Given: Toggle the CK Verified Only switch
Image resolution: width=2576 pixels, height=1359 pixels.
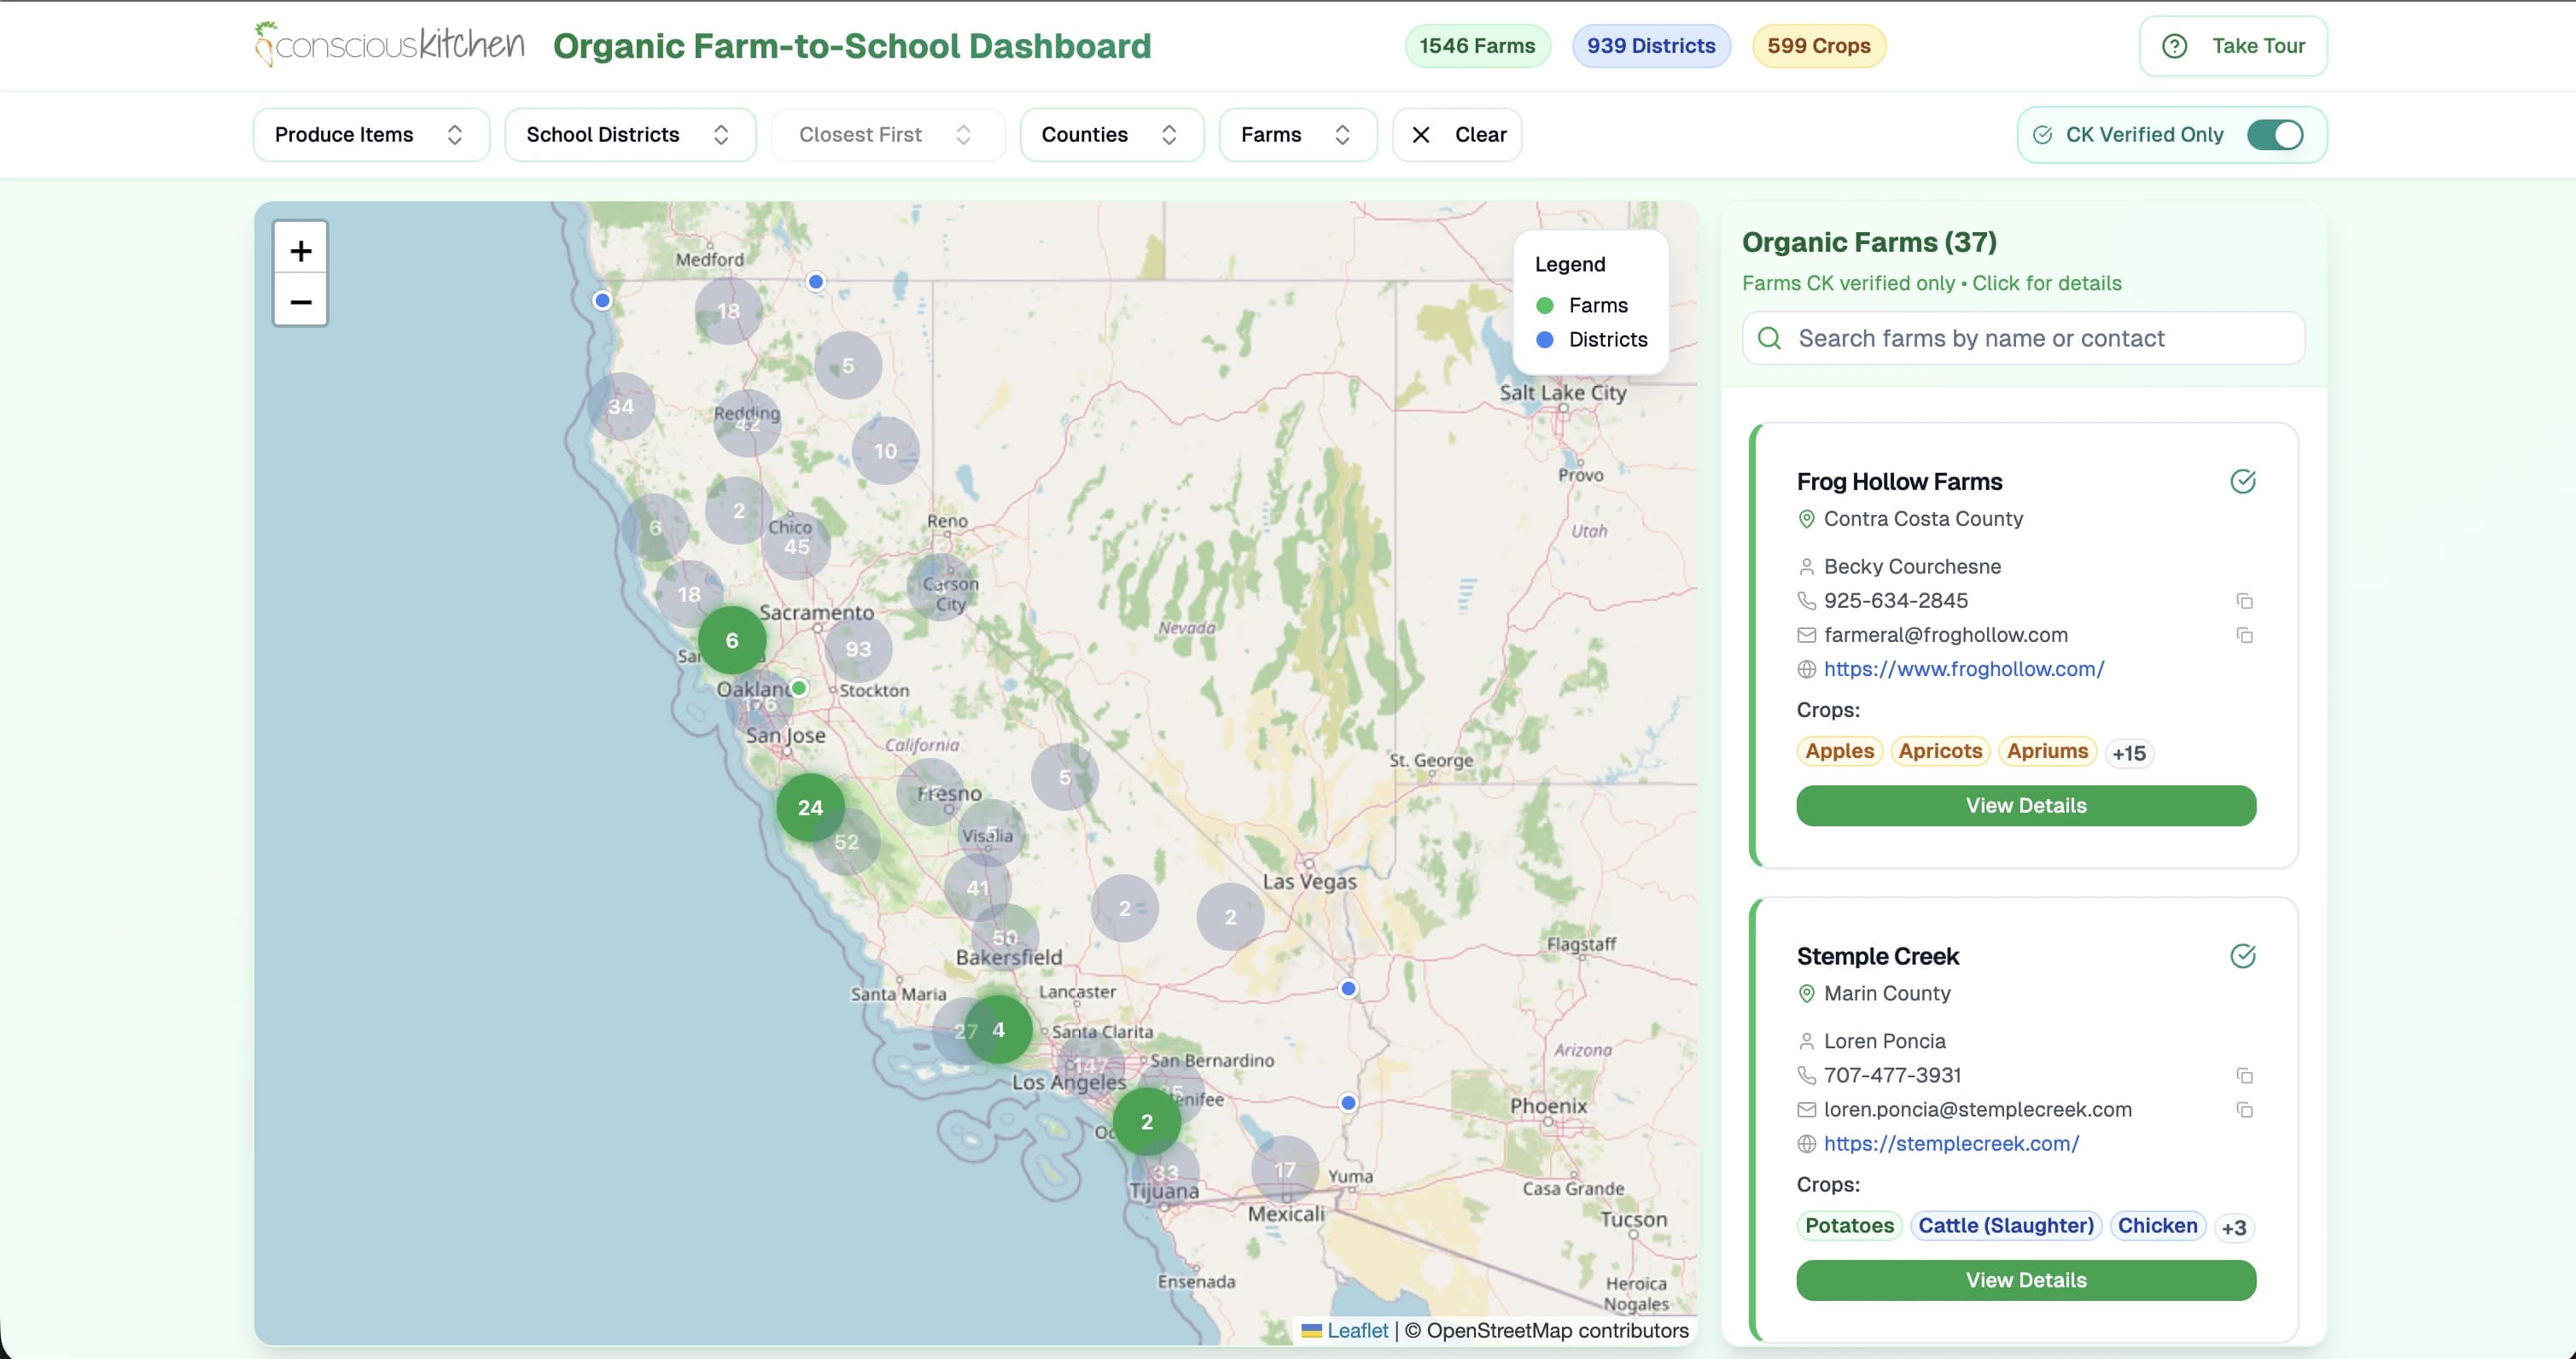Looking at the screenshot, I should (2274, 135).
